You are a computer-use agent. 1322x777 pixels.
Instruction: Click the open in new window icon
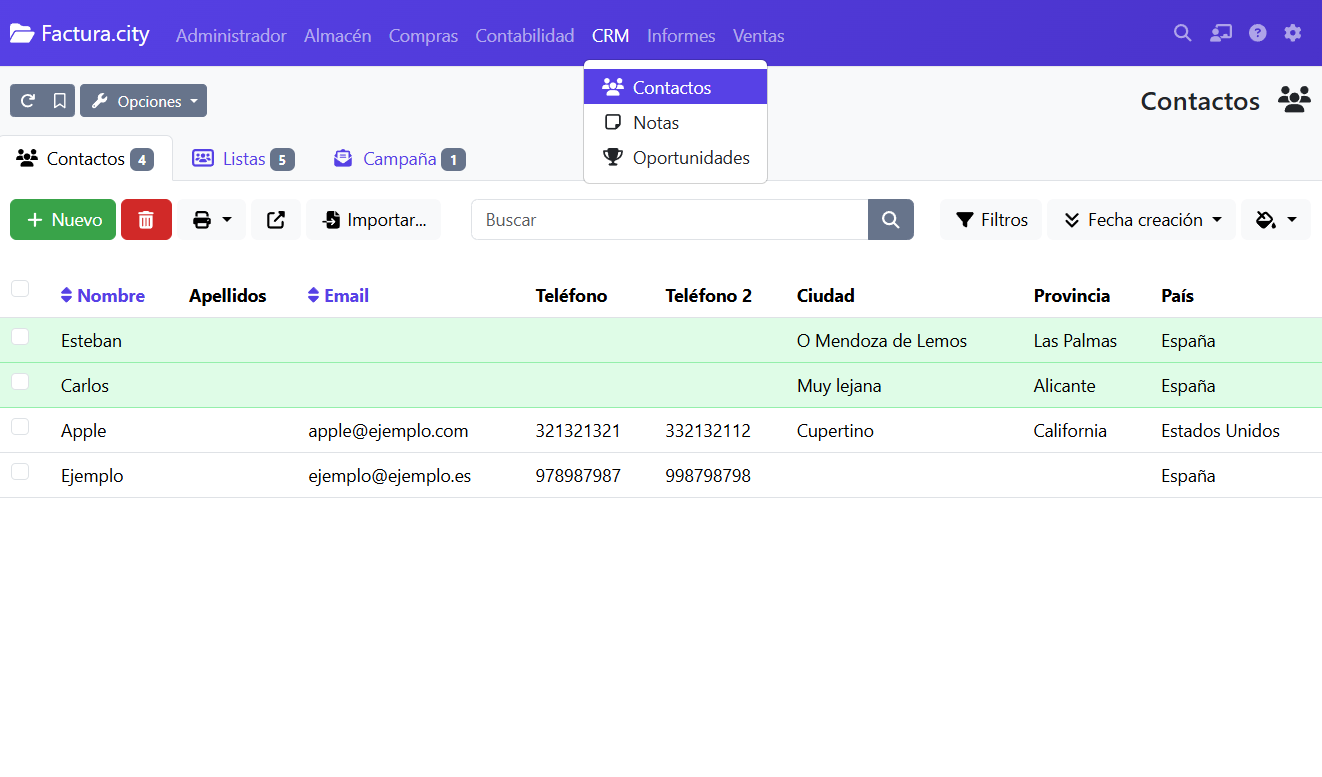(276, 220)
